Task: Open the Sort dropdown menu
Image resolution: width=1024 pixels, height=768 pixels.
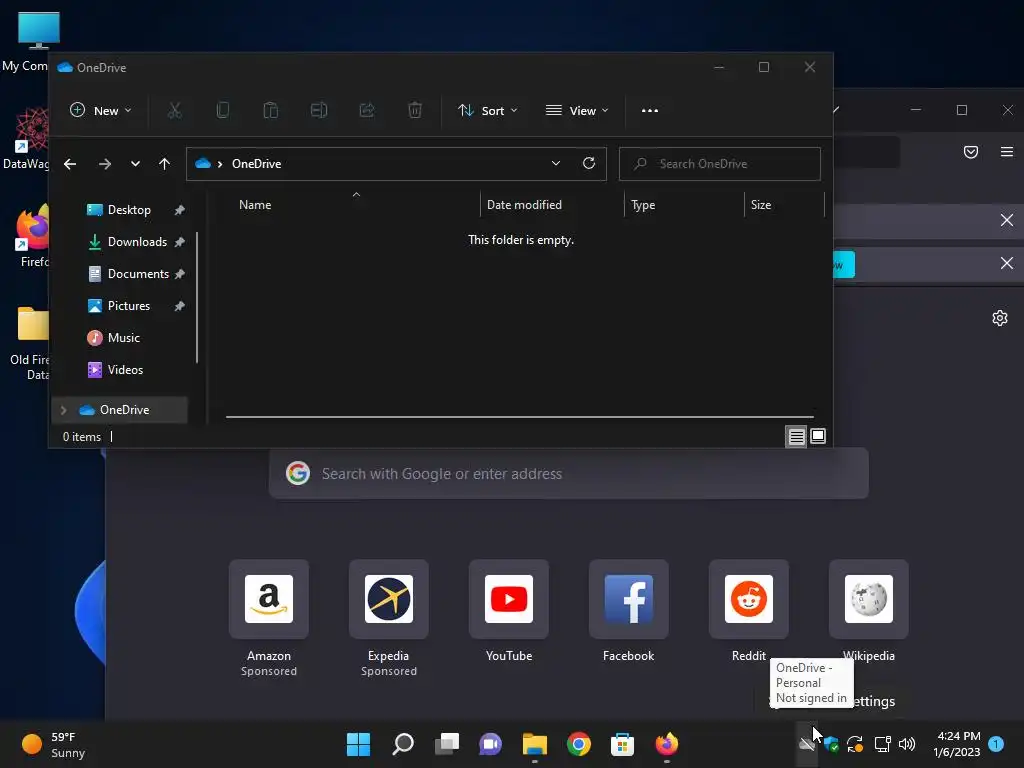Action: coord(488,110)
